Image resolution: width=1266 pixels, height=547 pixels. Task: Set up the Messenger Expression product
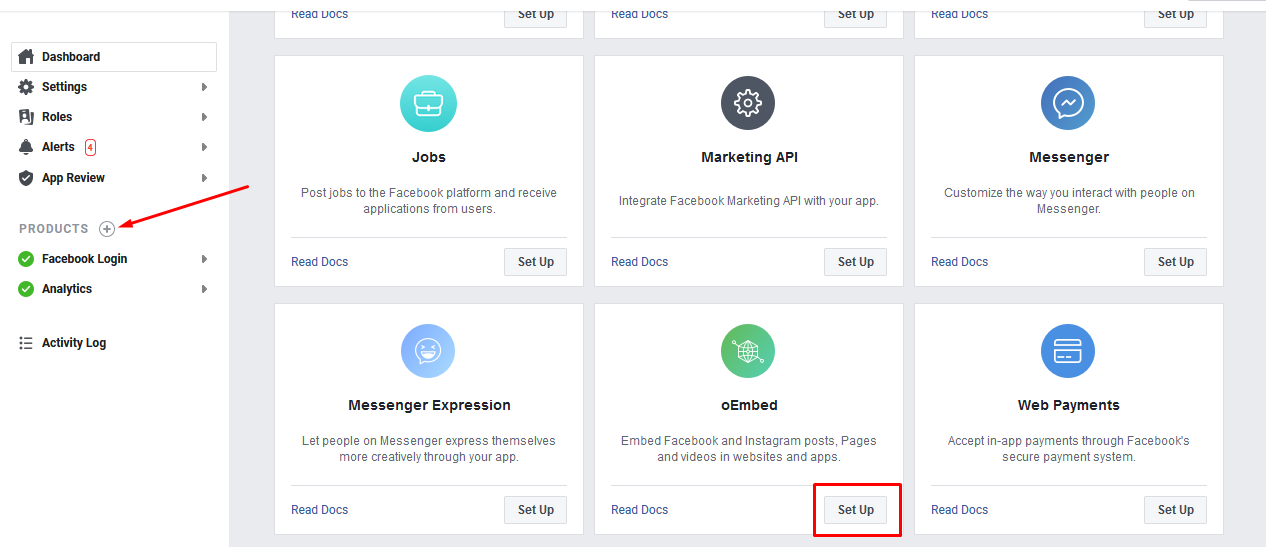click(536, 510)
